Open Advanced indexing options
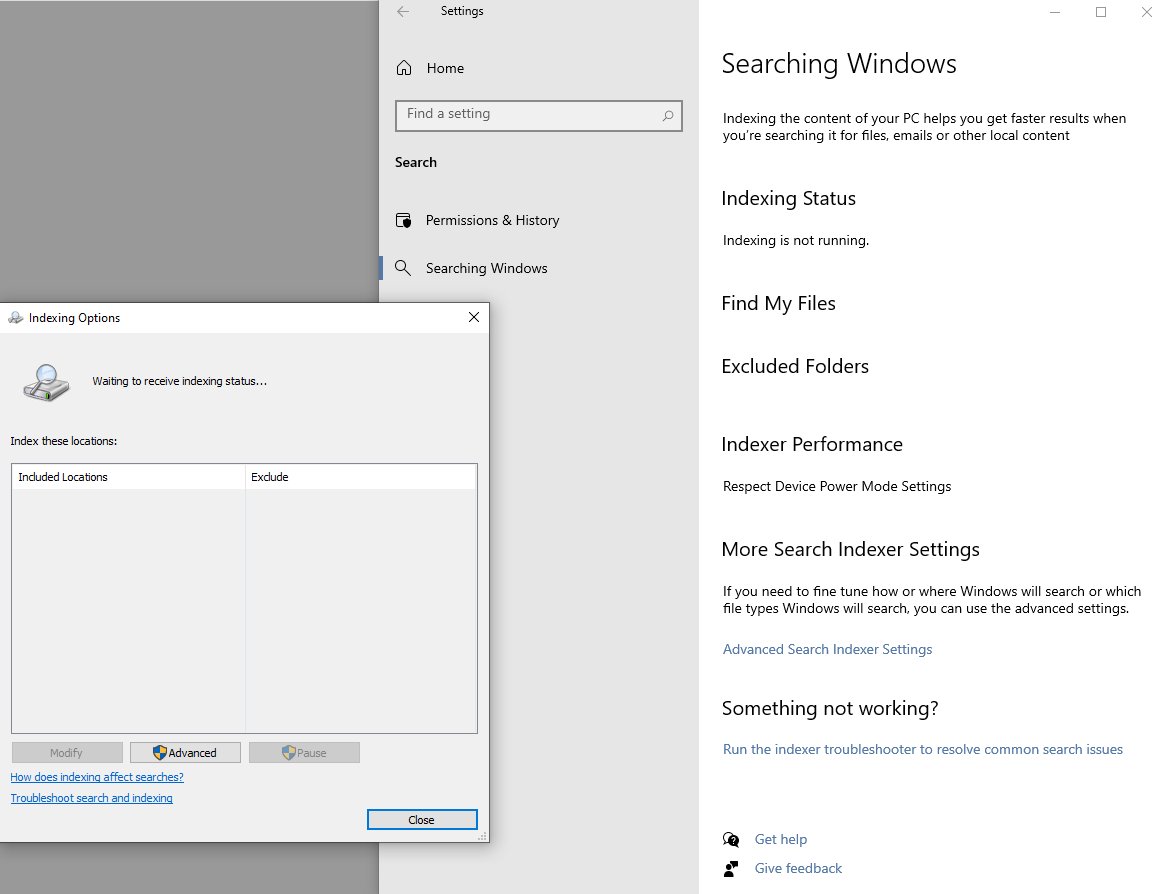Screen dimensions: 1168x894 185,752
